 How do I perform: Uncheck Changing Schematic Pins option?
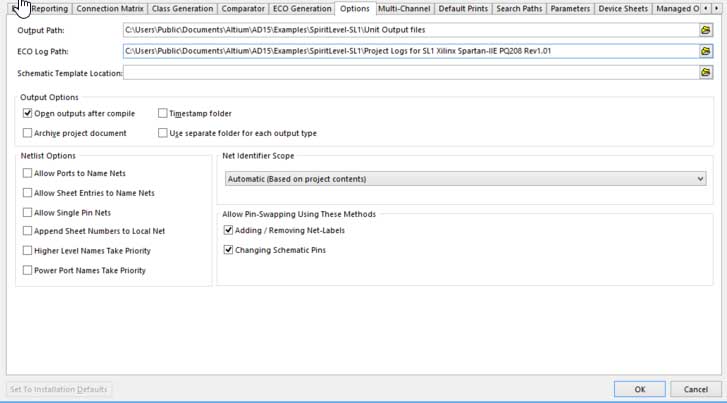pos(228,250)
